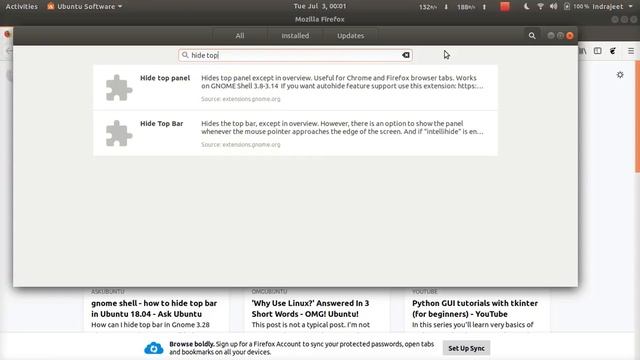Open the Firefox hamburger menu
Screen dimensions: 640x360
pyautogui.click(x=631, y=51)
